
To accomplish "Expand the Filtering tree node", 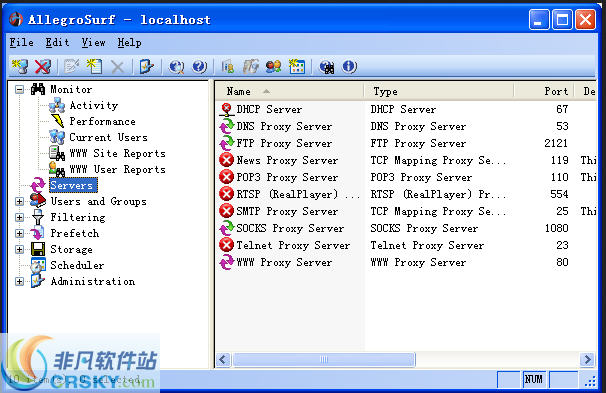I will click(x=19, y=217).
